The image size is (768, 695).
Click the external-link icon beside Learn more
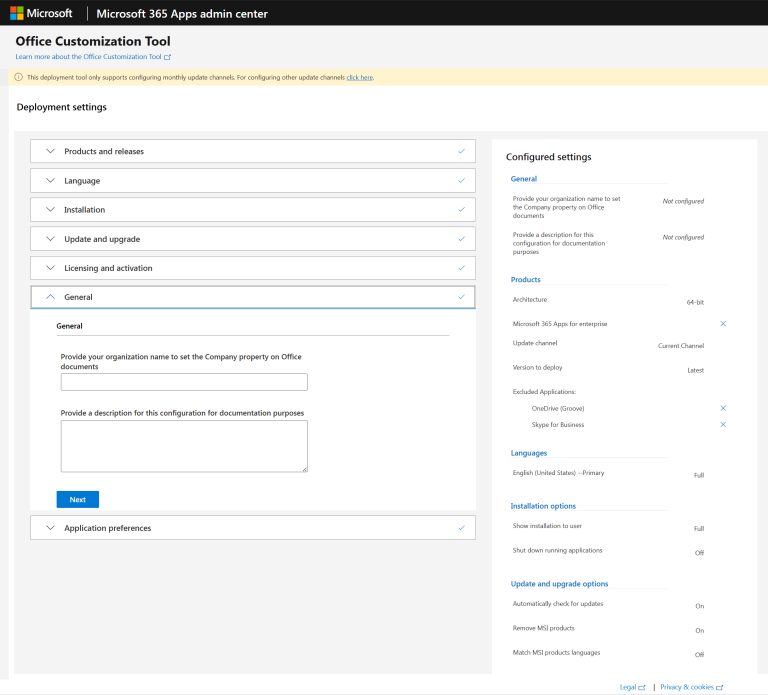pos(168,57)
